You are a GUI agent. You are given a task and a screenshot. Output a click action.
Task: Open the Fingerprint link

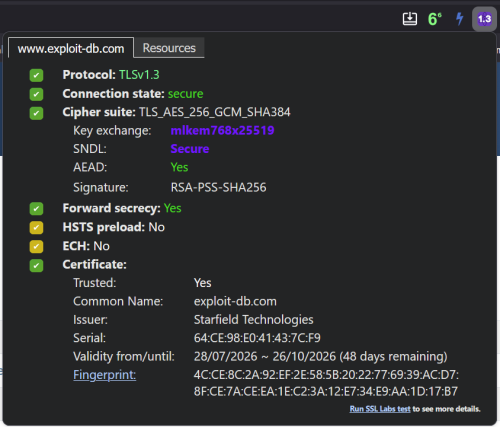105,375
